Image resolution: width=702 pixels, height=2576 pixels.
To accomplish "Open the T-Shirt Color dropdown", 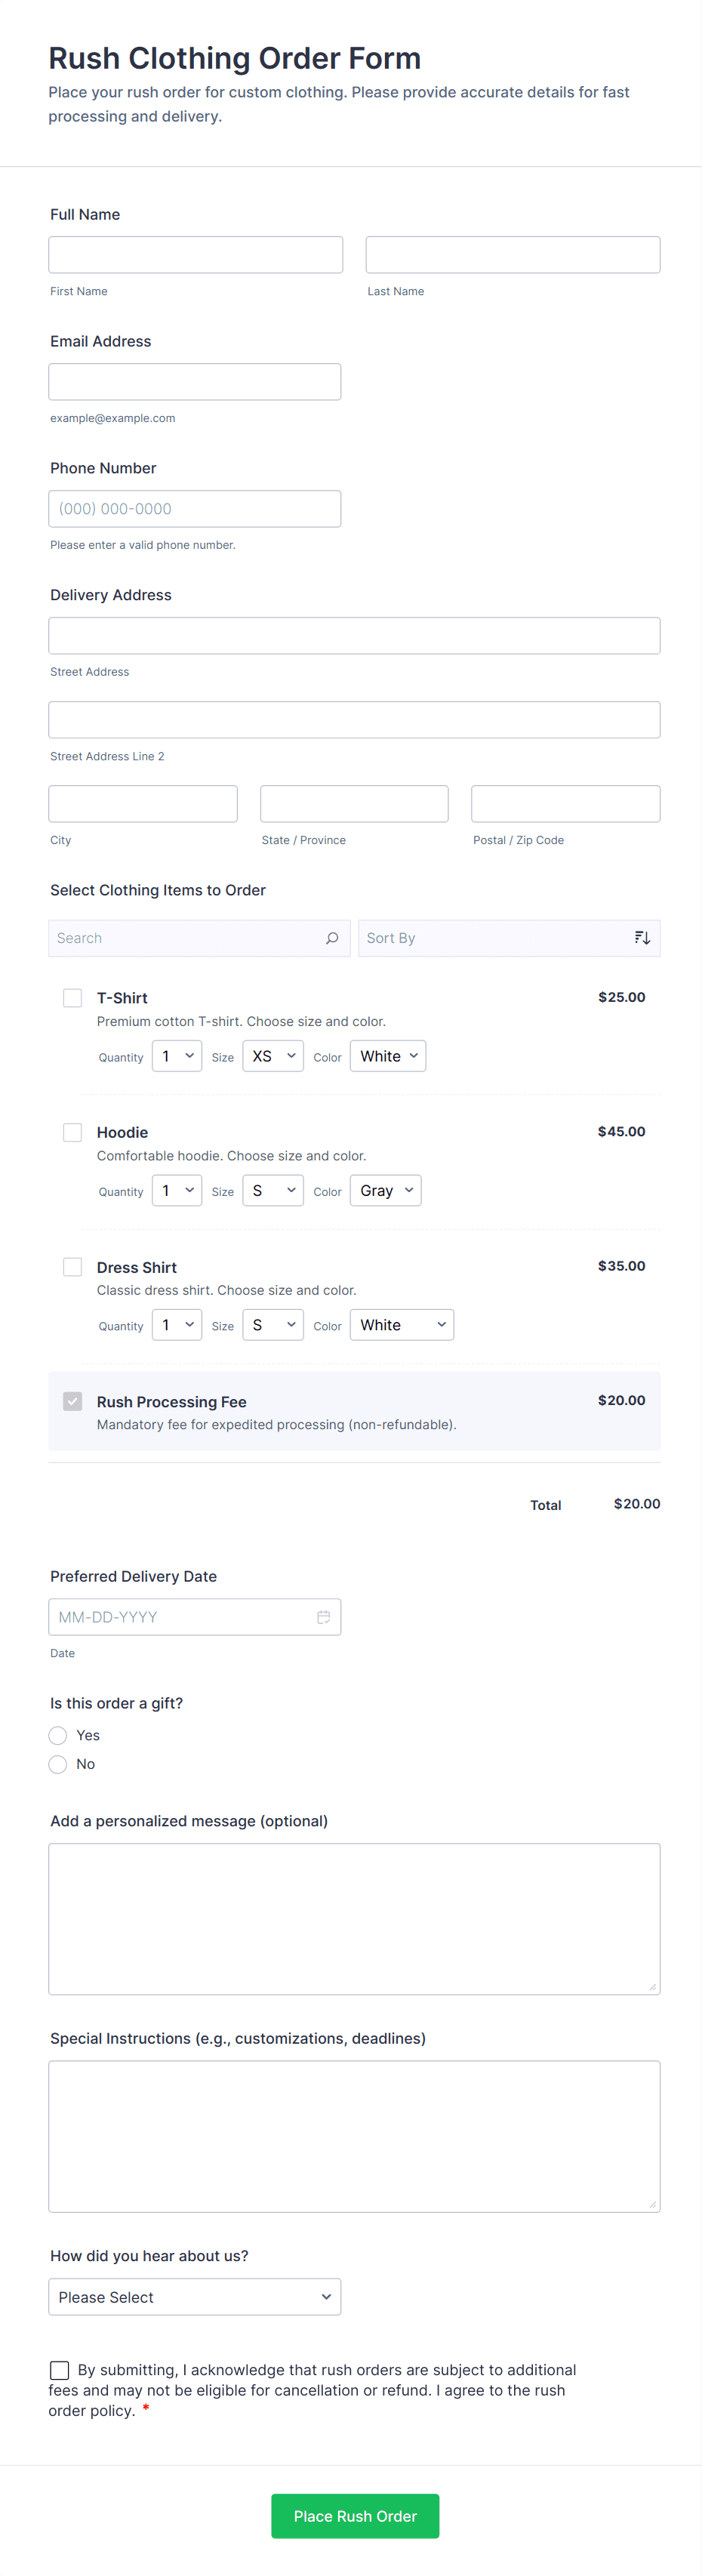I will click(x=388, y=1056).
